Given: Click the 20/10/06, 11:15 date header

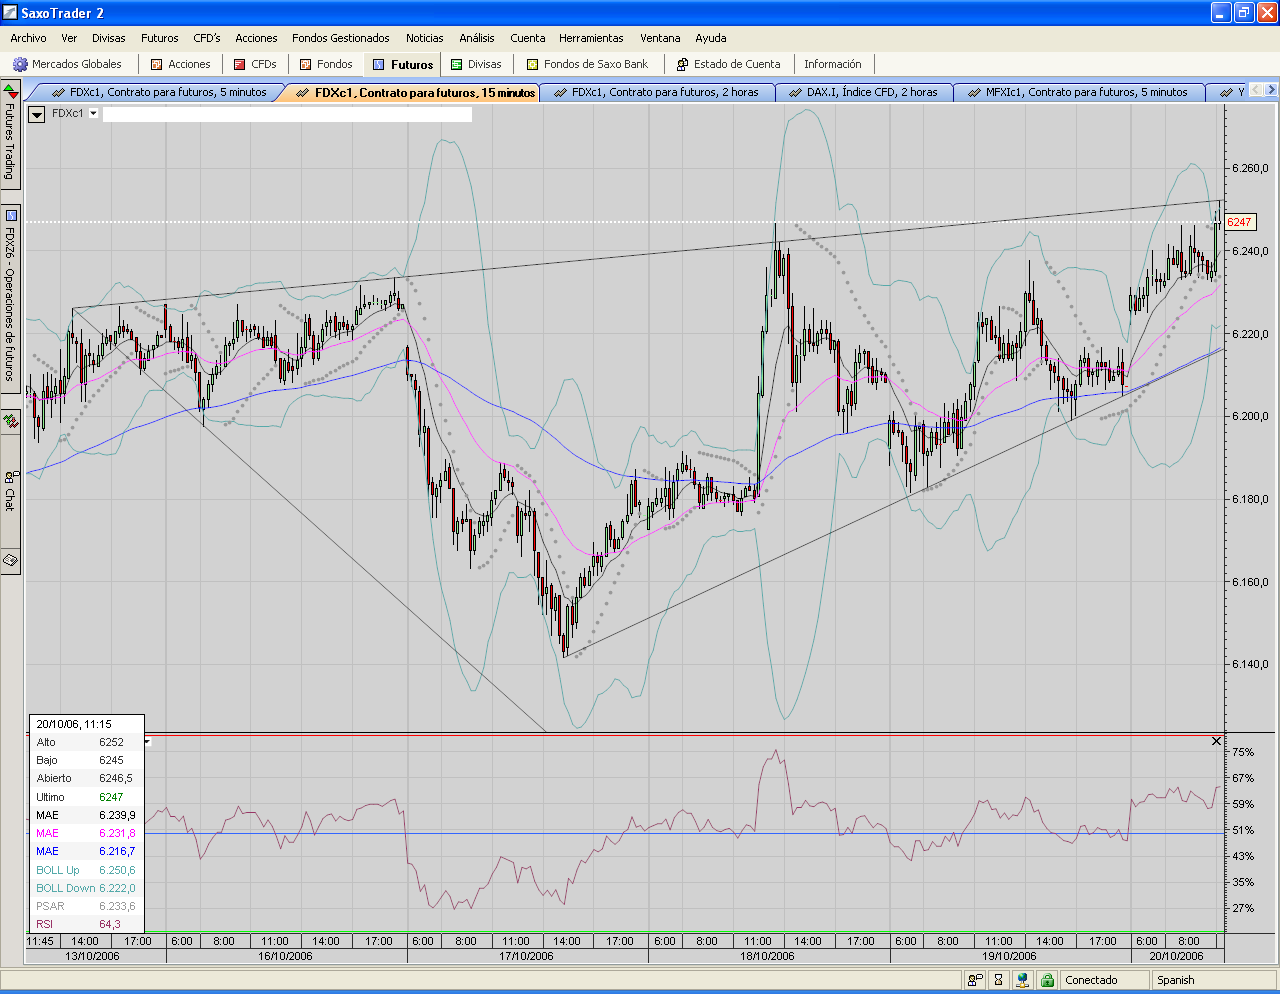Looking at the screenshot, I should click(74, 724).
